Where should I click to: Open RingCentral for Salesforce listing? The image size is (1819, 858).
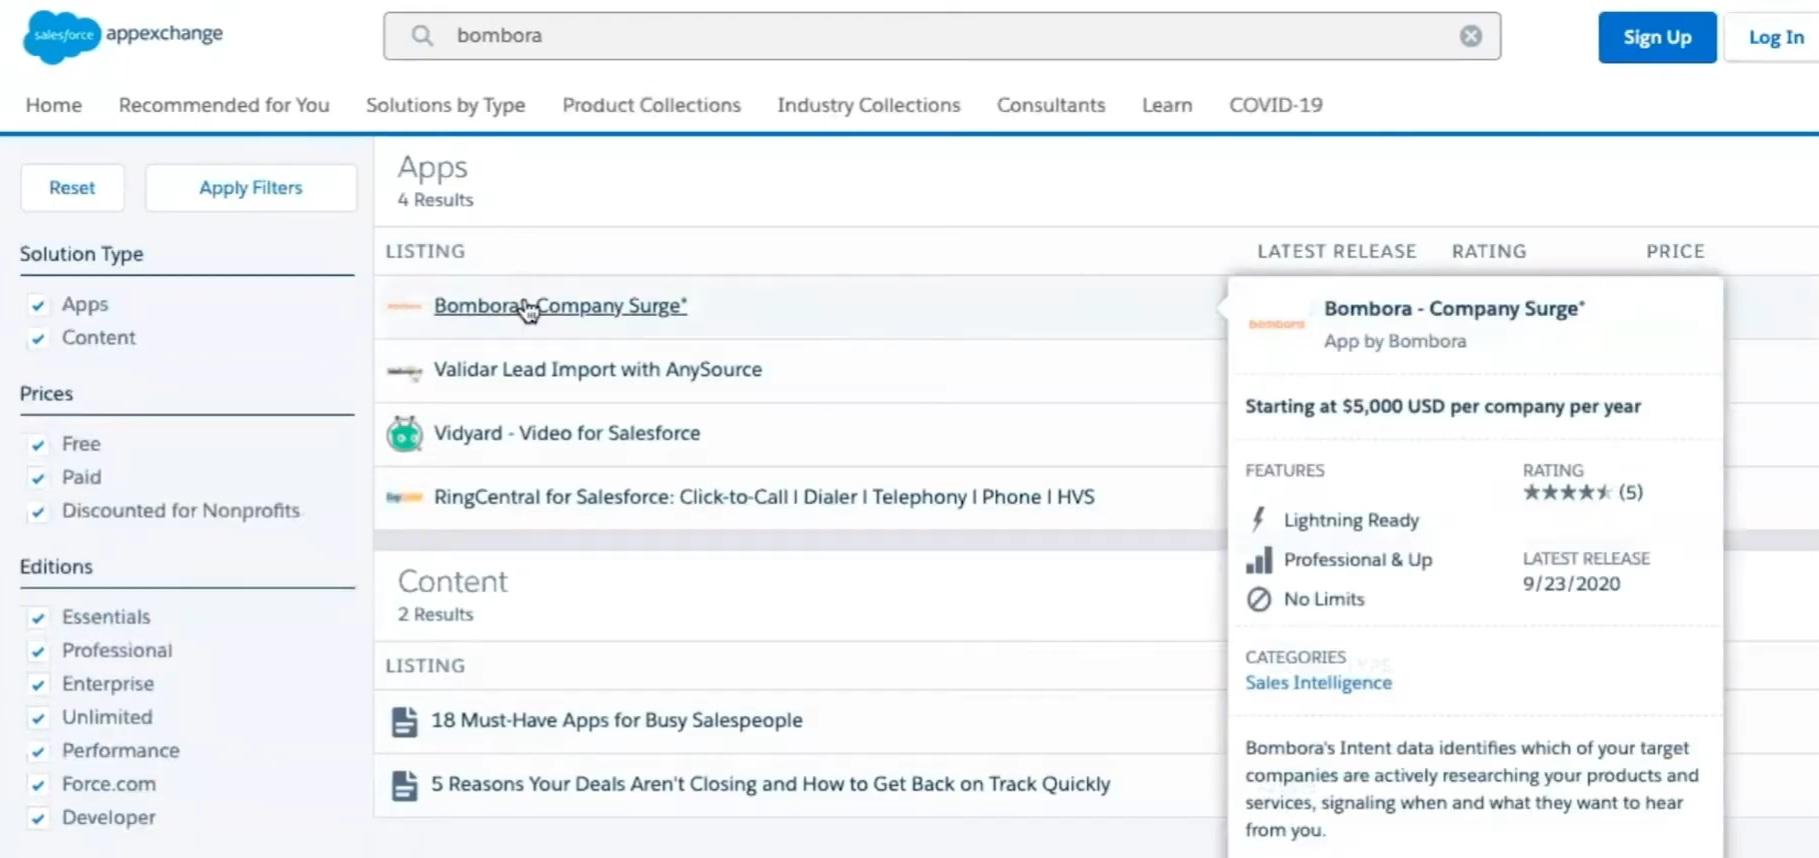coord(764,497)
